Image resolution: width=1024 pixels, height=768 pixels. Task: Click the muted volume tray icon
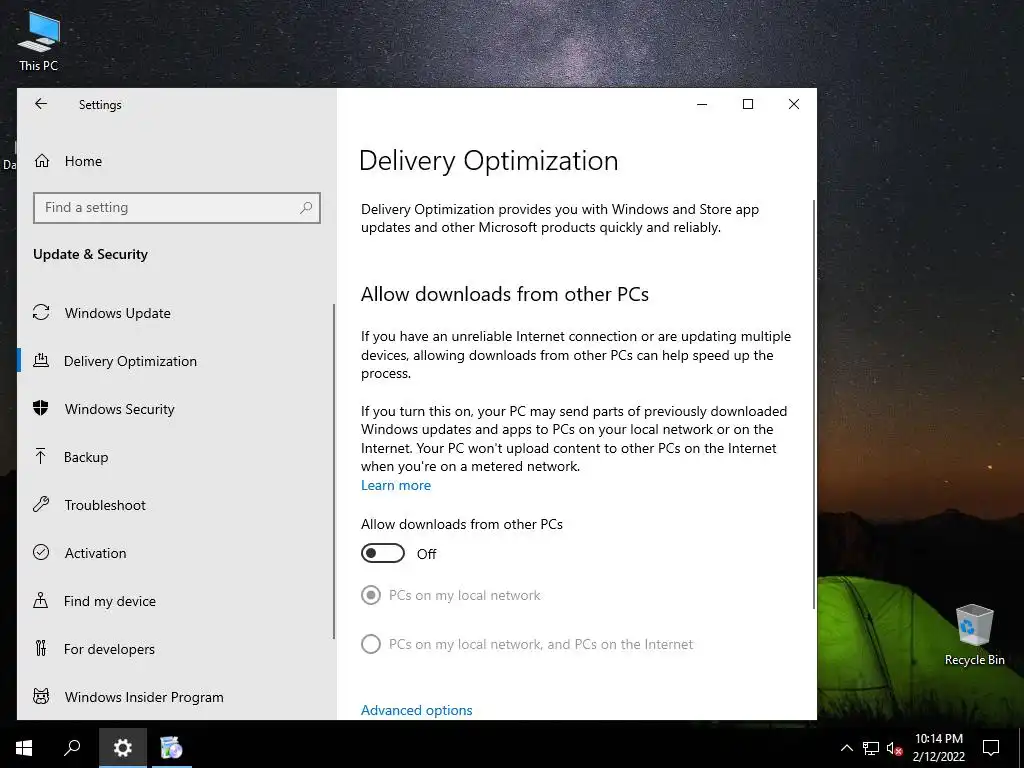(x=894, y=748)
